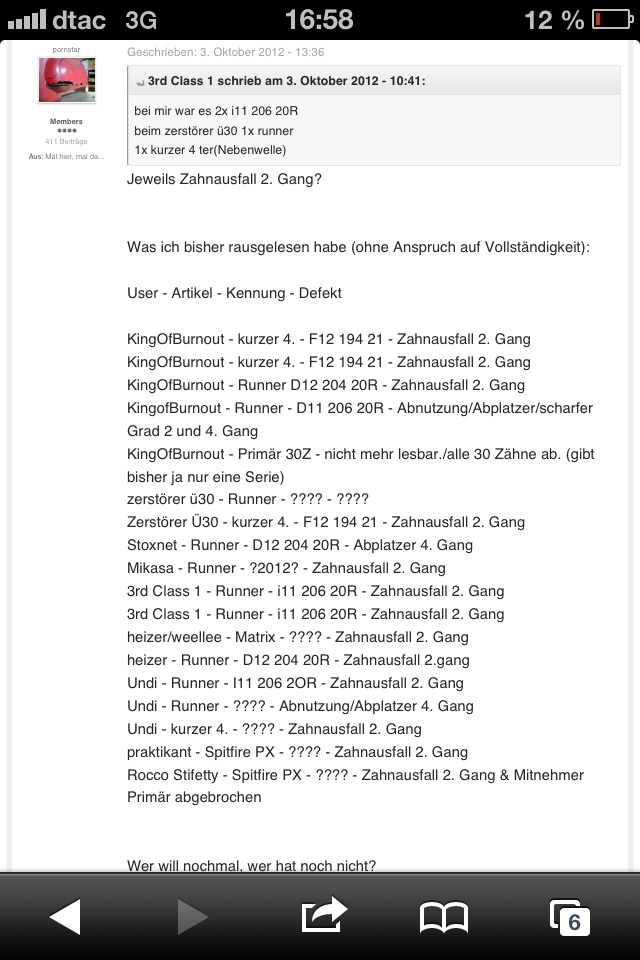Screen dimensions: 640x960
Task: Tap the Members group label under avatar
Action: coord(66,121)
